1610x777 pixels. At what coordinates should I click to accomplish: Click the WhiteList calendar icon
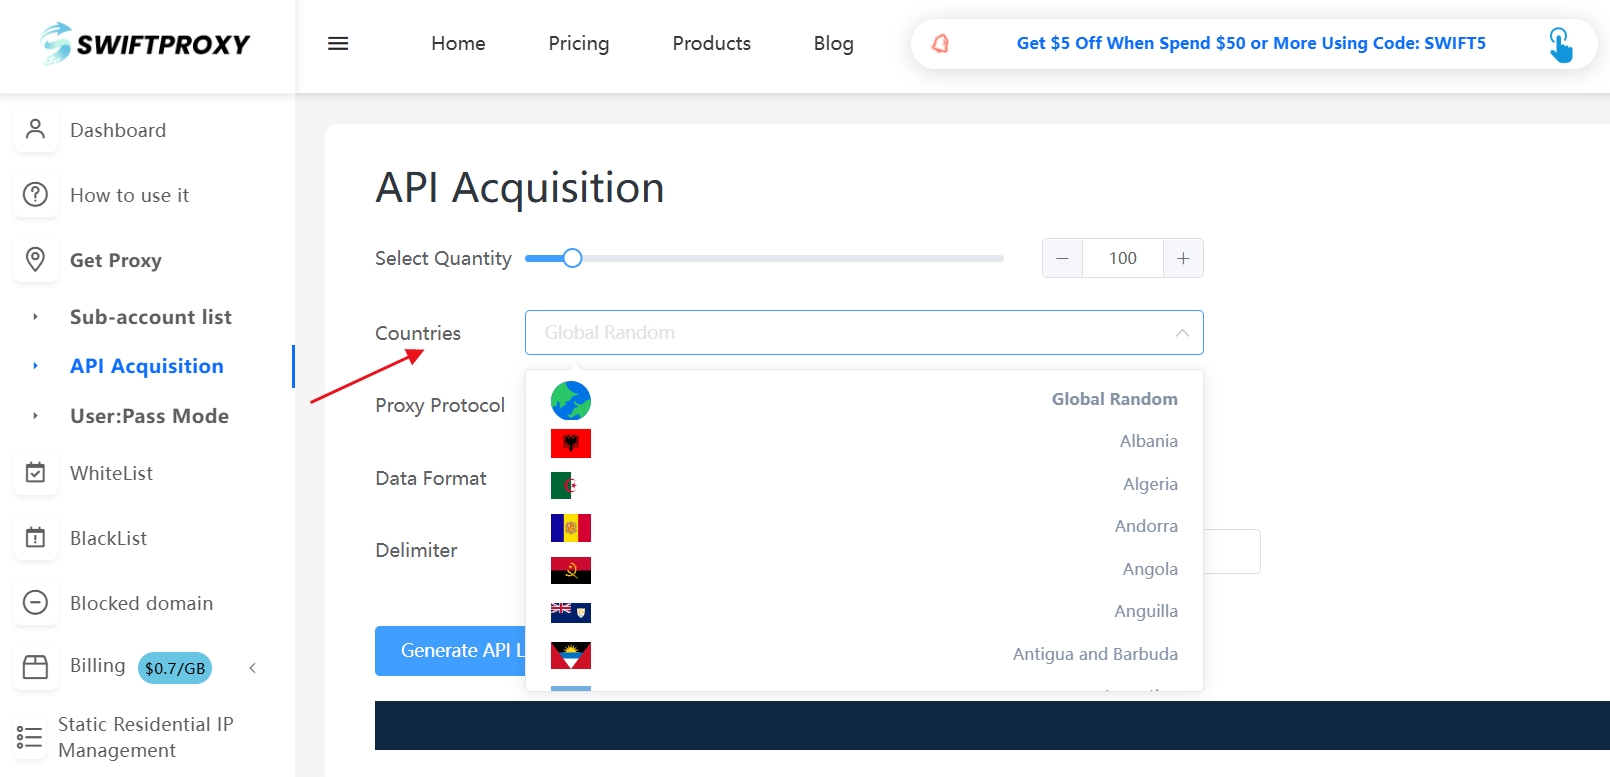click(35, 473)
